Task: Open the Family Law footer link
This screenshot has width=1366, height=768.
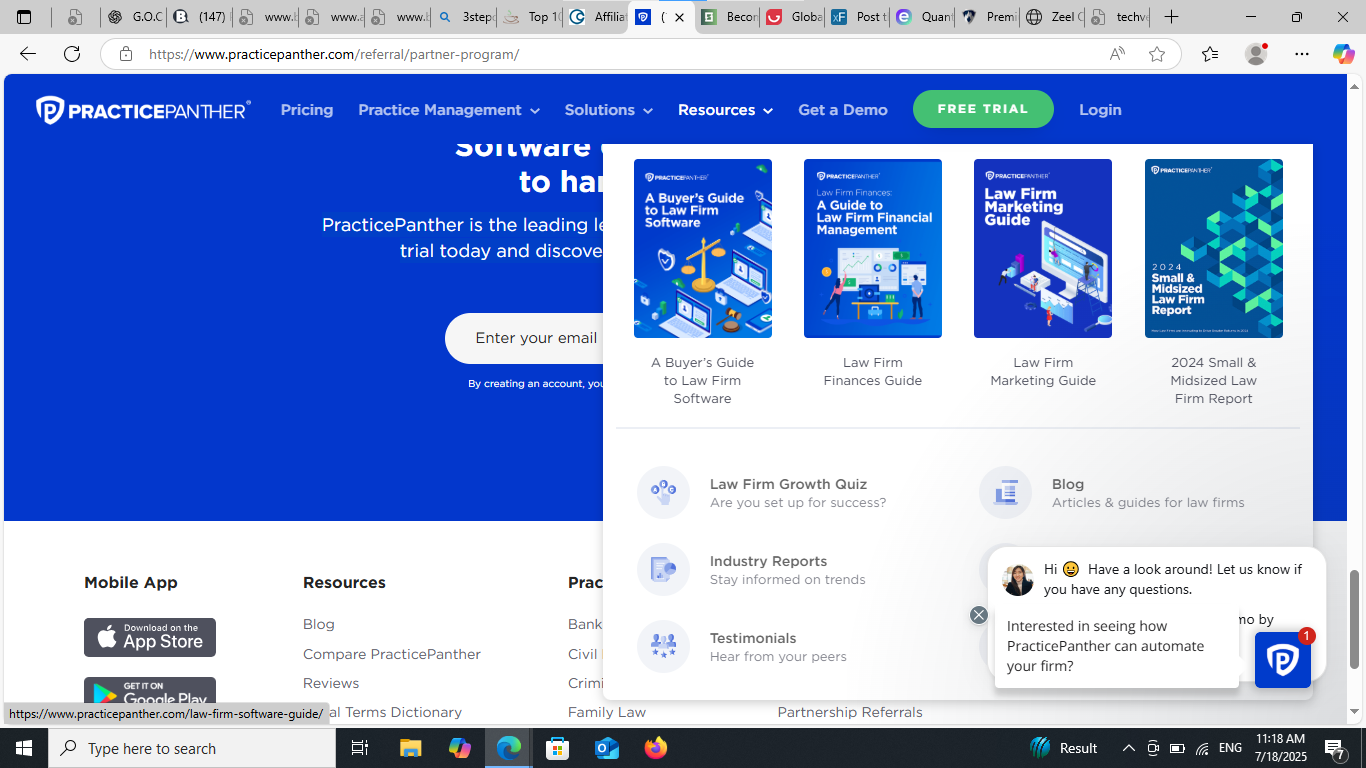Action: pos(607,712)
